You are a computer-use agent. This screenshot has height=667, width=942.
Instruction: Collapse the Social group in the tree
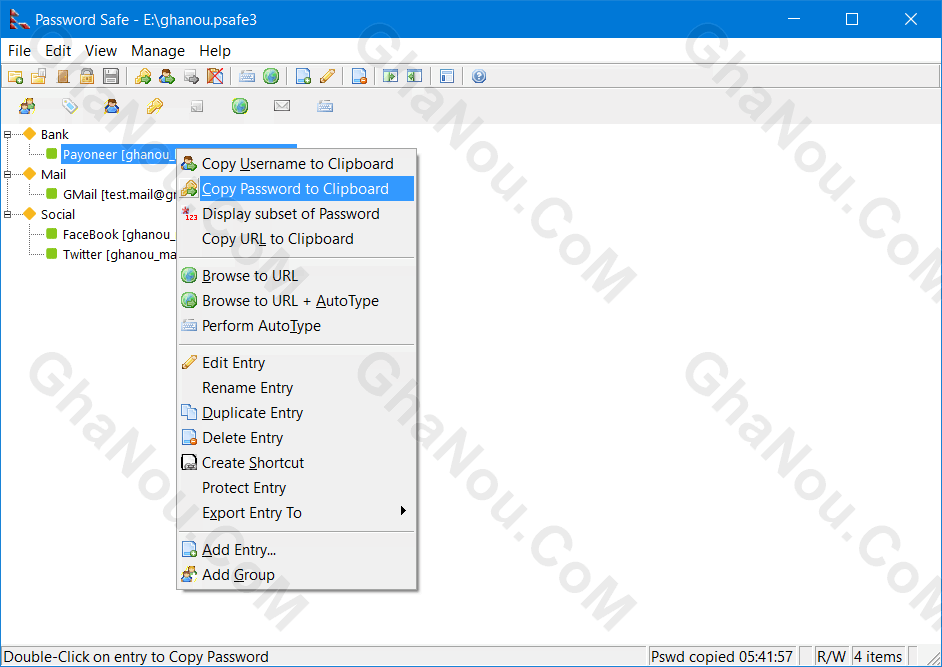click(x=7, y=215)
